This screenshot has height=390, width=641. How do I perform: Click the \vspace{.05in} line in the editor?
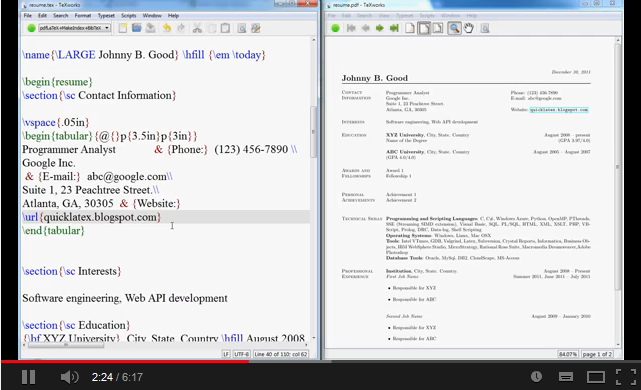click(x=56, y=122)
